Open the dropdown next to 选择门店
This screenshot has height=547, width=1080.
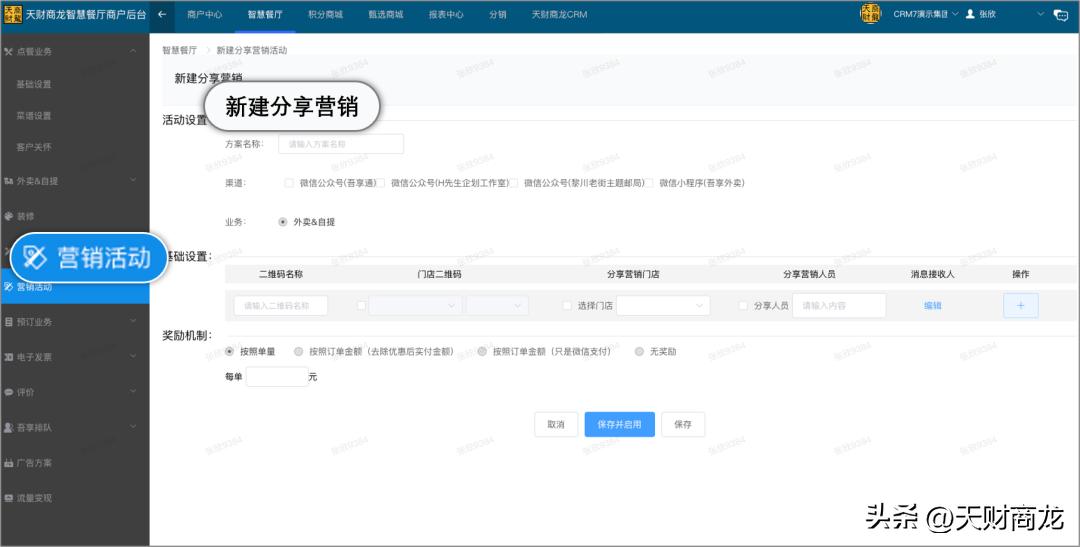662,306
